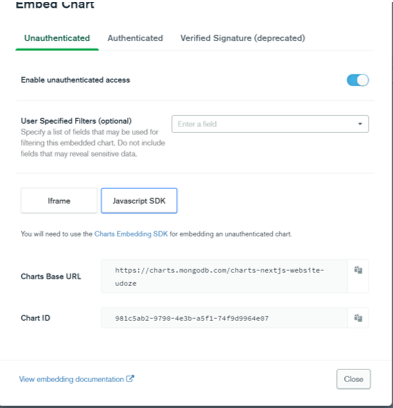Screen dimensions: 393x408
Task: Open the filter field dropdown arrow
Action: (360, 124)
